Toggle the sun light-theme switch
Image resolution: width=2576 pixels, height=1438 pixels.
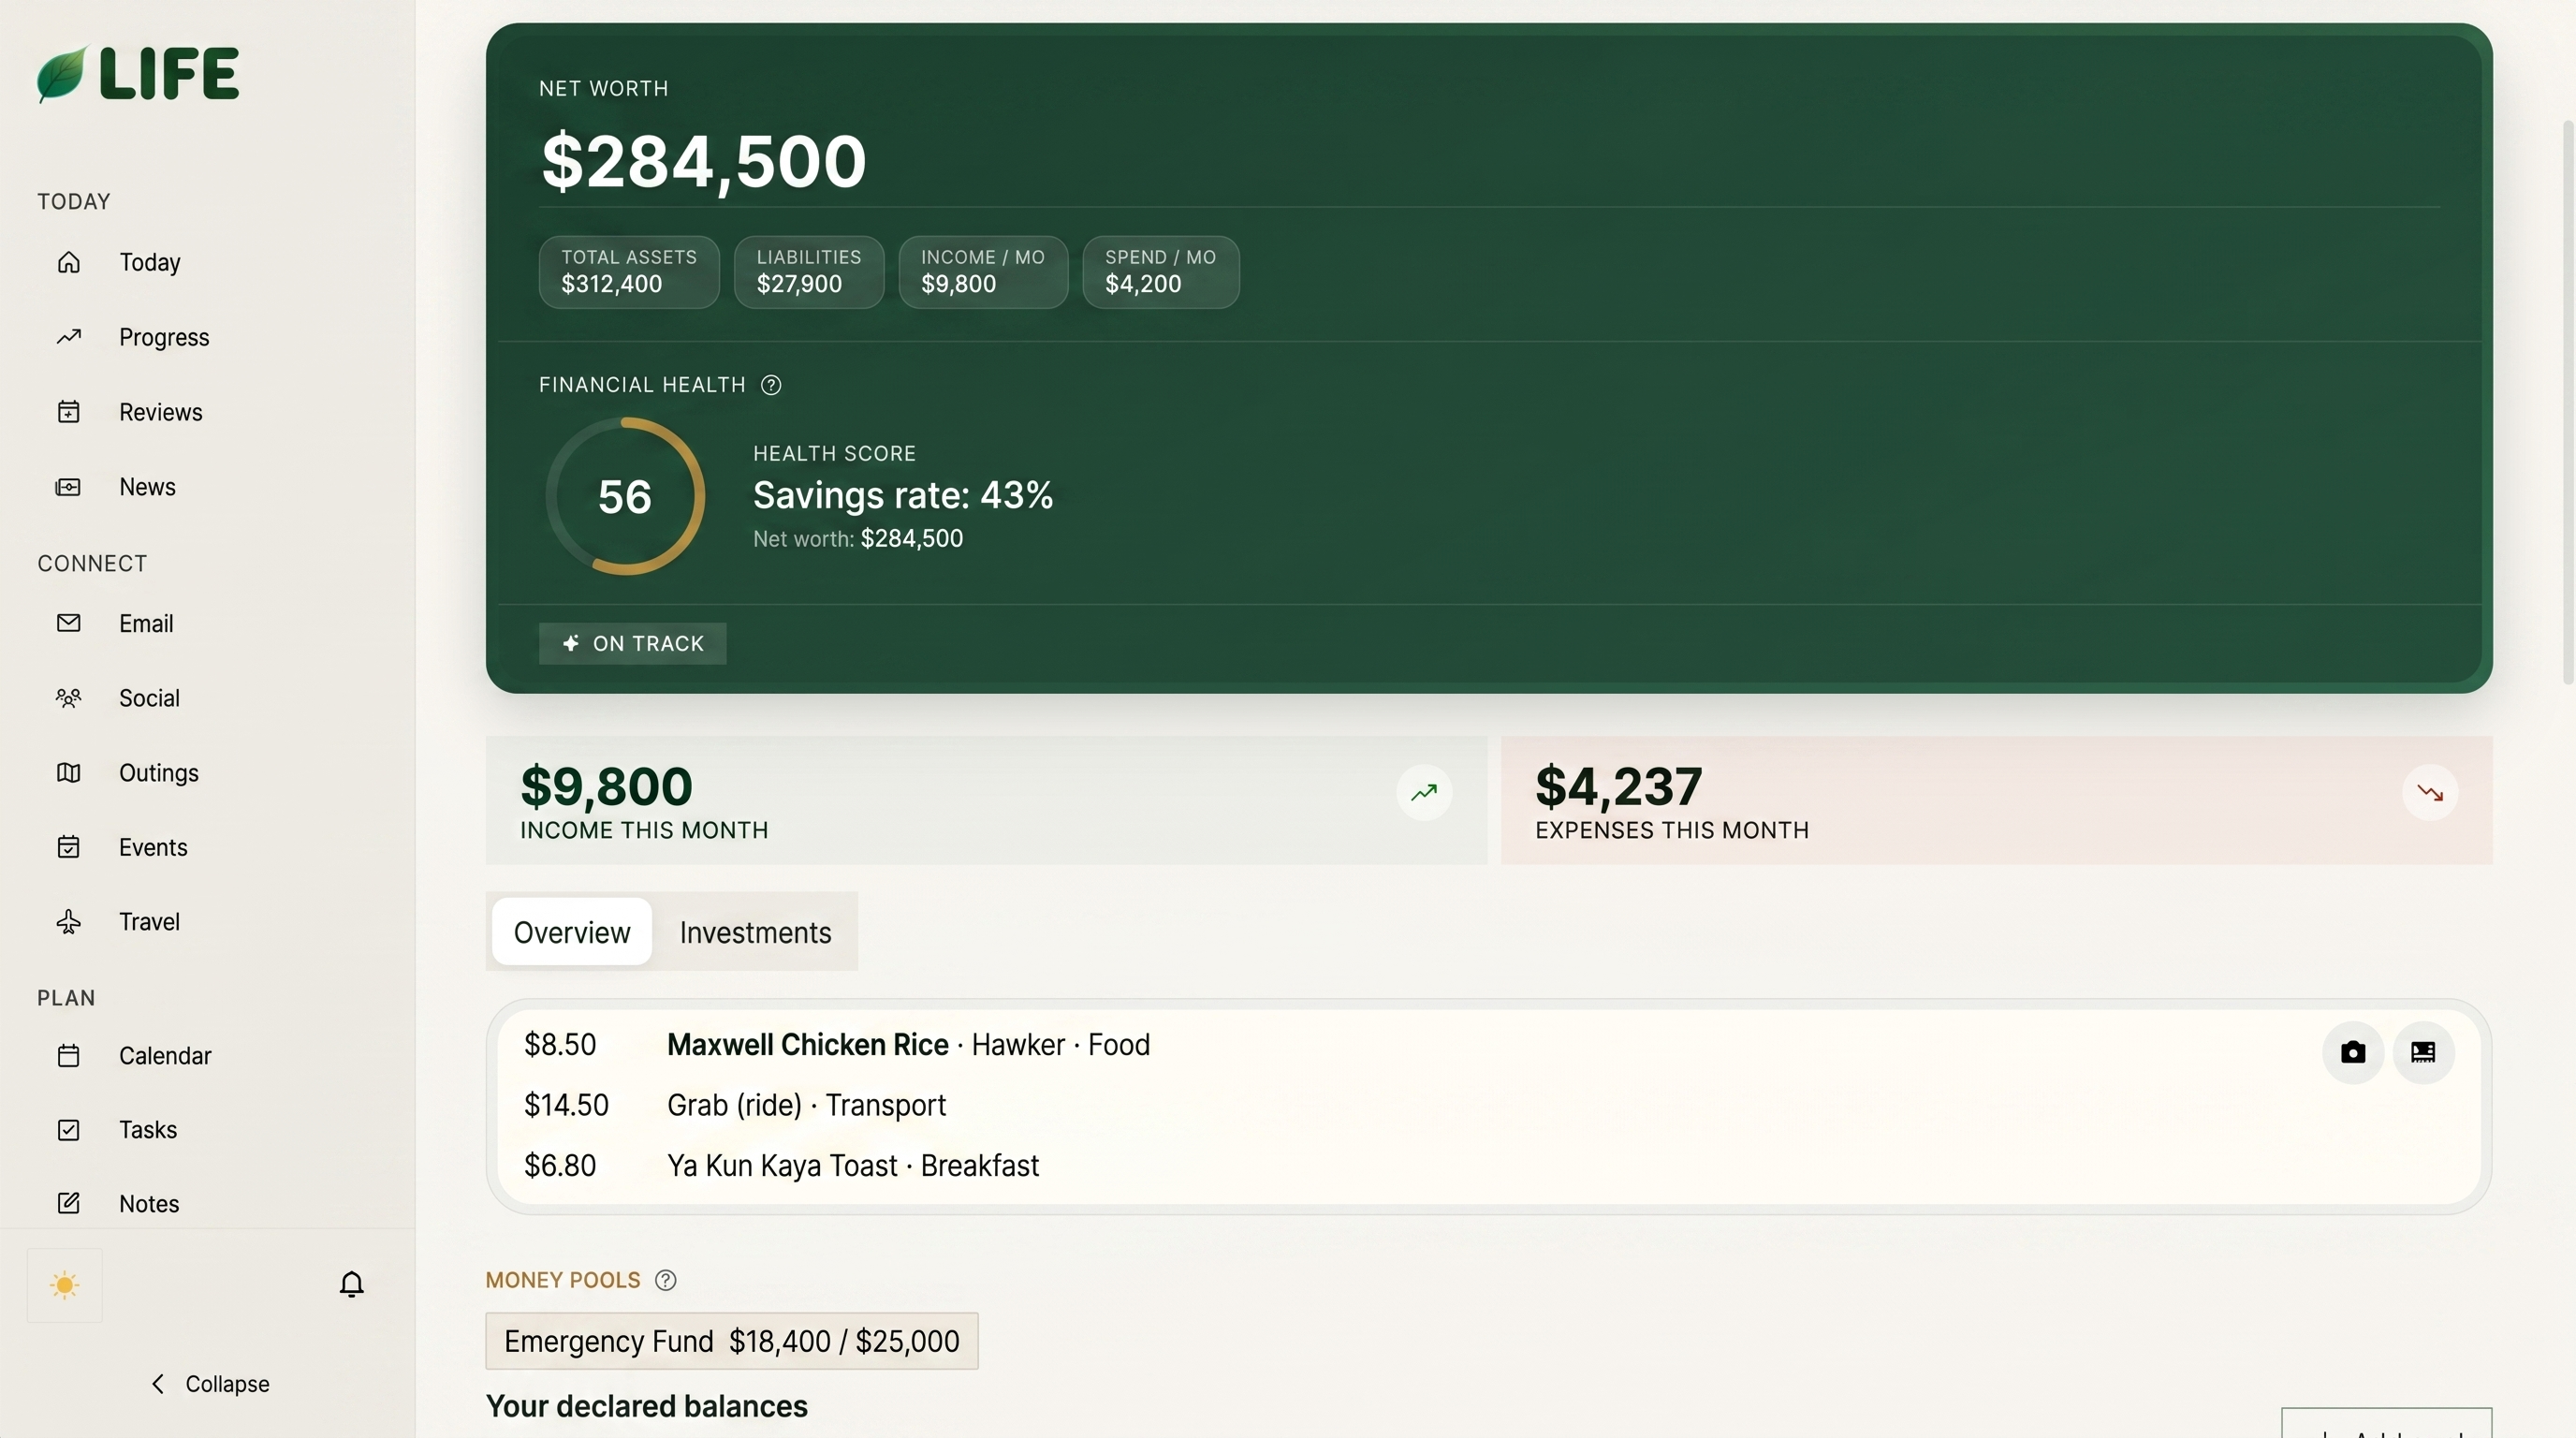tap(65, 1285)
